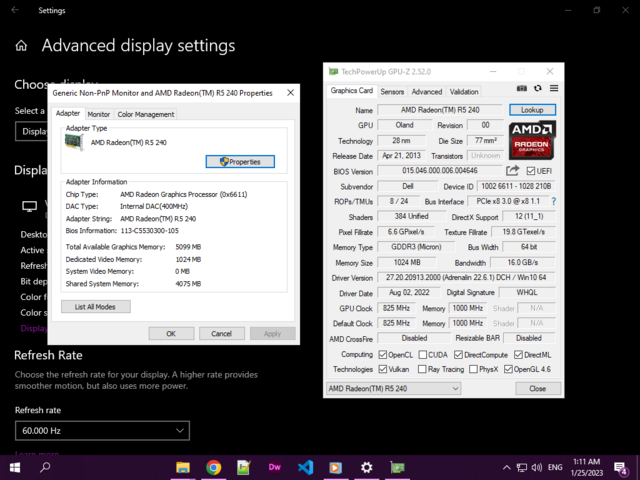This screenshot has width=640, height=480.
Task: Launch Google Chrome from the taskbar
Action: coord(214,467)
